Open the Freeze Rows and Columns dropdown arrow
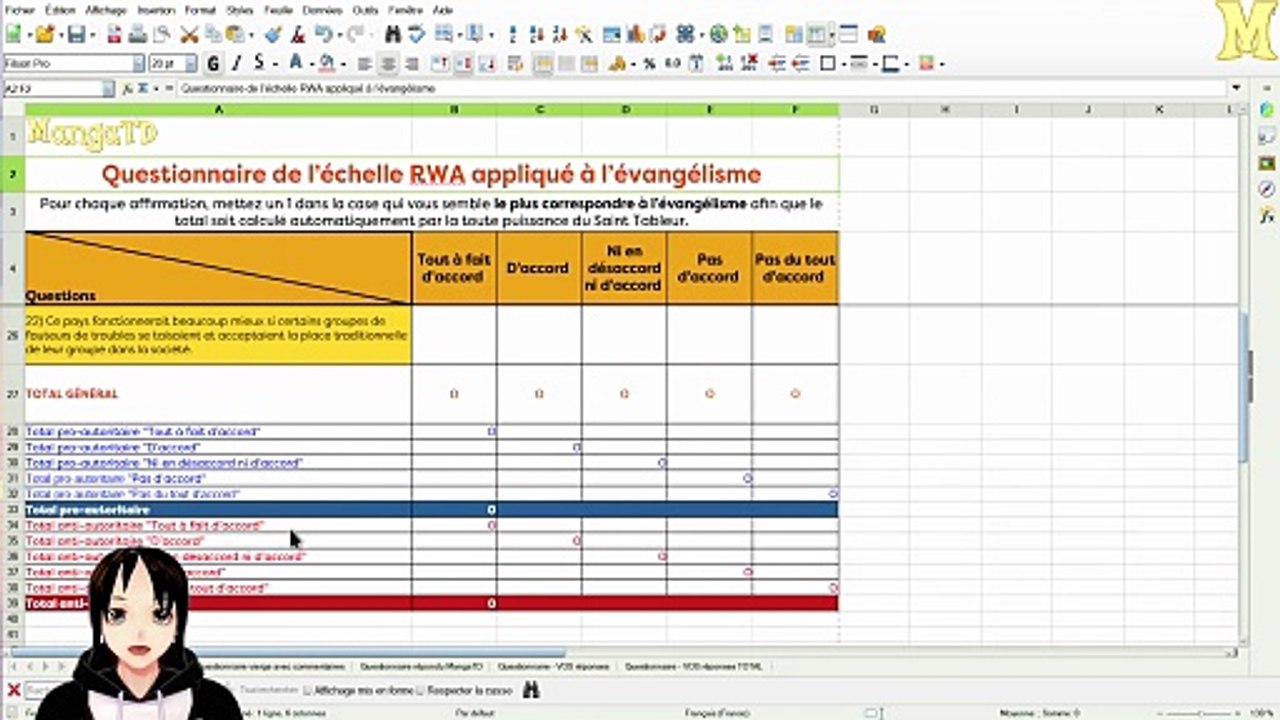This screenshot has width=1280, height=720. [832, 34]
